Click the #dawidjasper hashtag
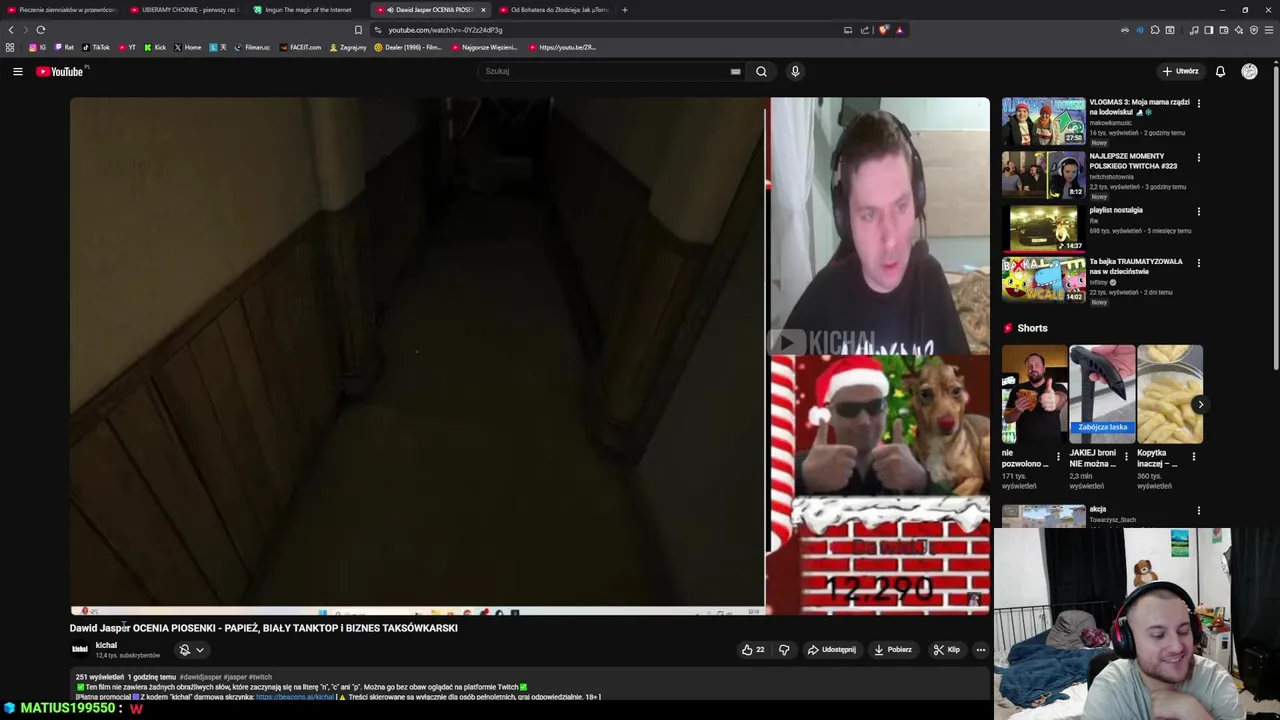Image resolution: width=1280 pixels, height=720 pixels. (201, 677)
